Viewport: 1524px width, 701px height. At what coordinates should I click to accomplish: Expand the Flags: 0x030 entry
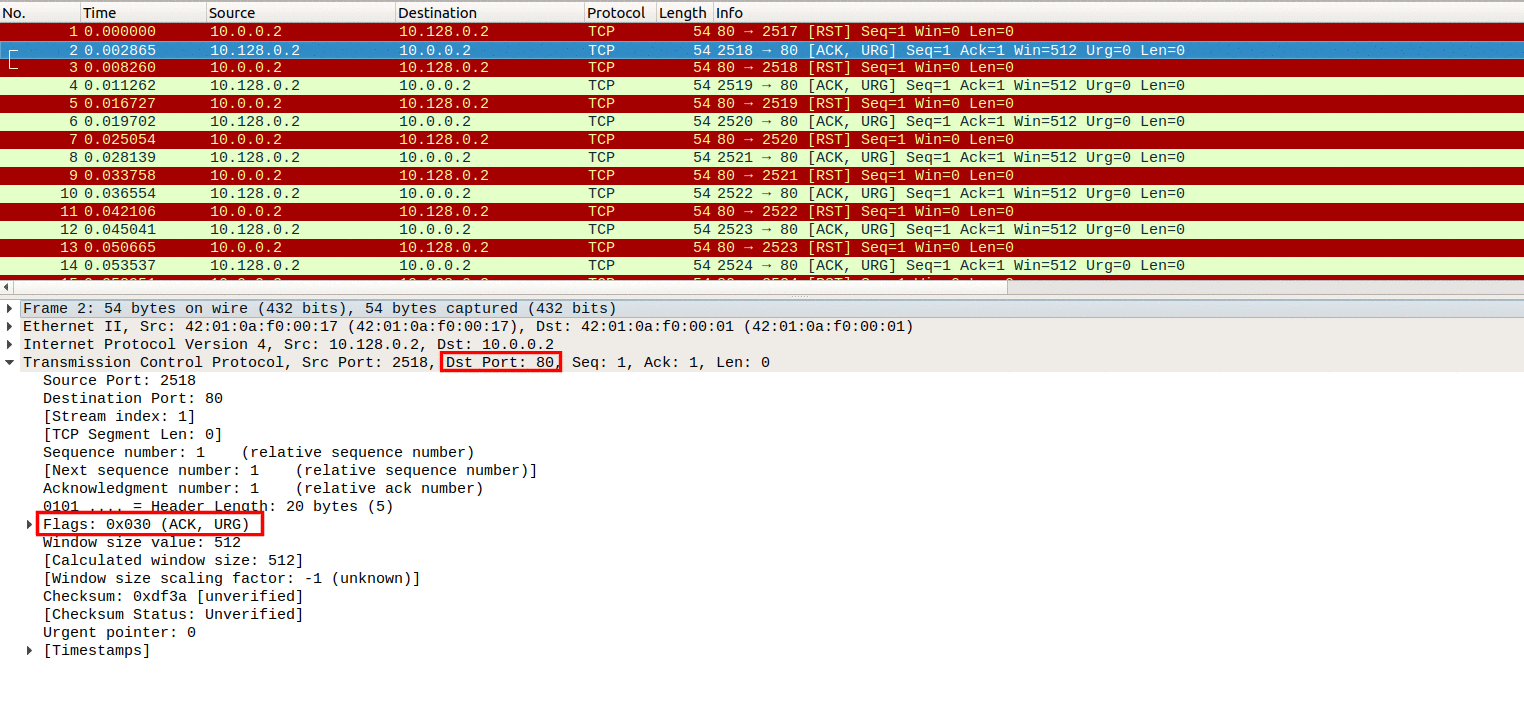point(30,525)
